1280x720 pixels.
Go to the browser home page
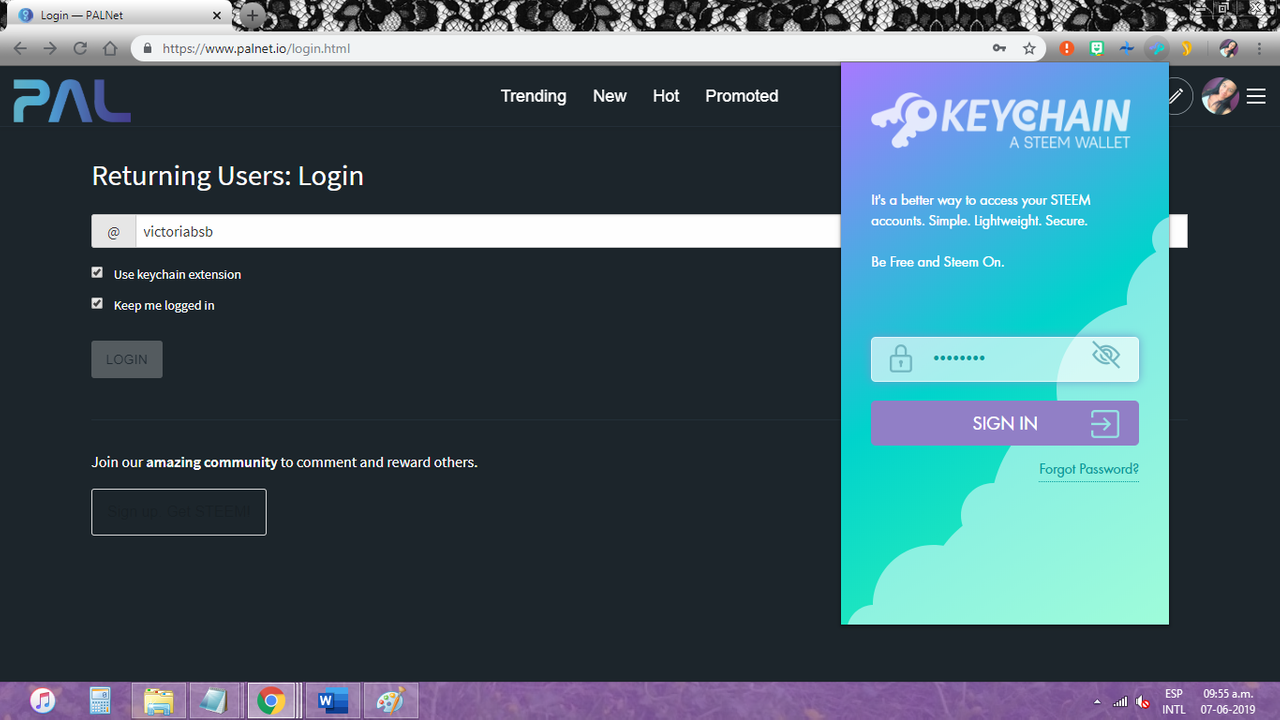click(x=111, y=48)
